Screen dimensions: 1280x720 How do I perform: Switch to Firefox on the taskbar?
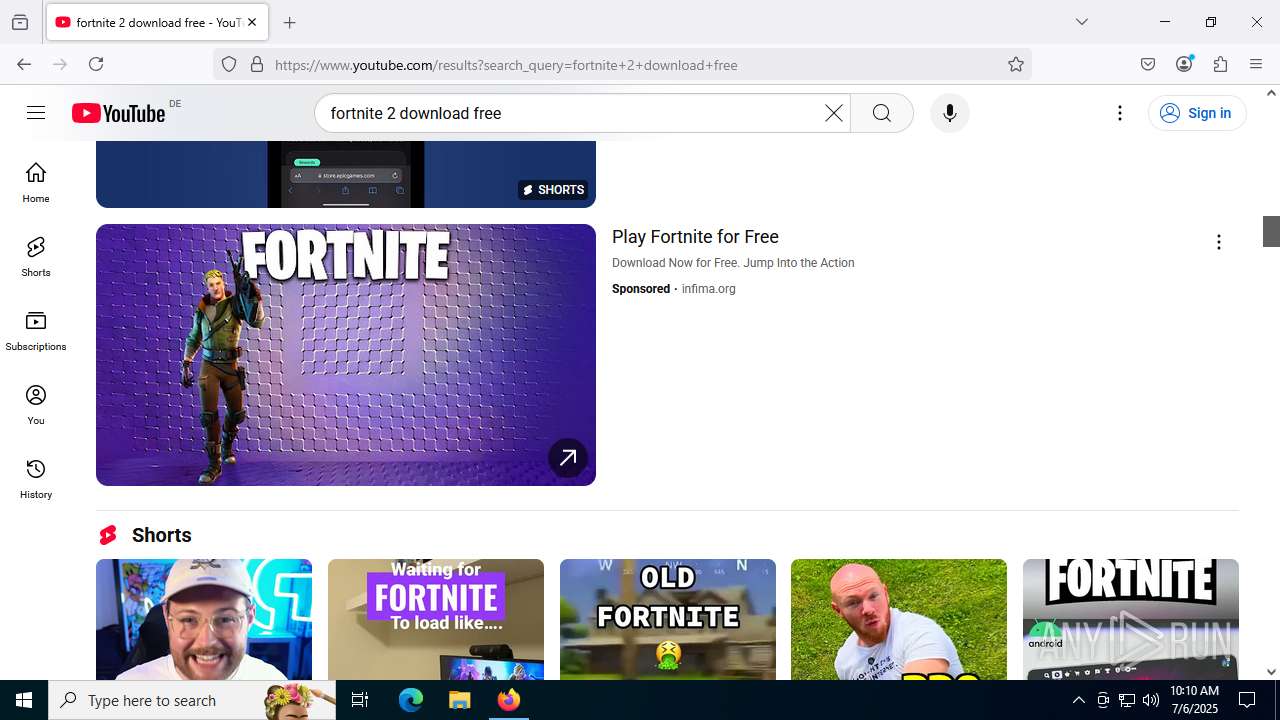pos(508,700)
